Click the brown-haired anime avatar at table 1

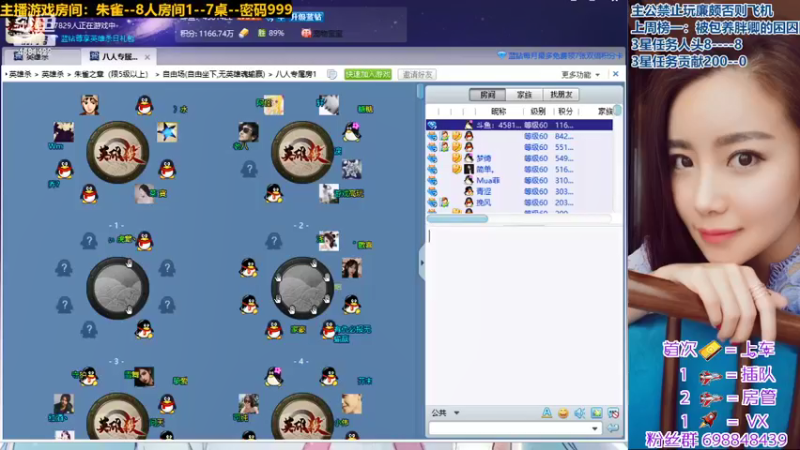click(89, 105)
